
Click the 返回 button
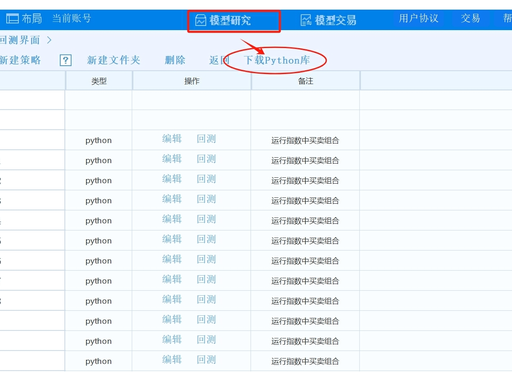click(219, 60)
